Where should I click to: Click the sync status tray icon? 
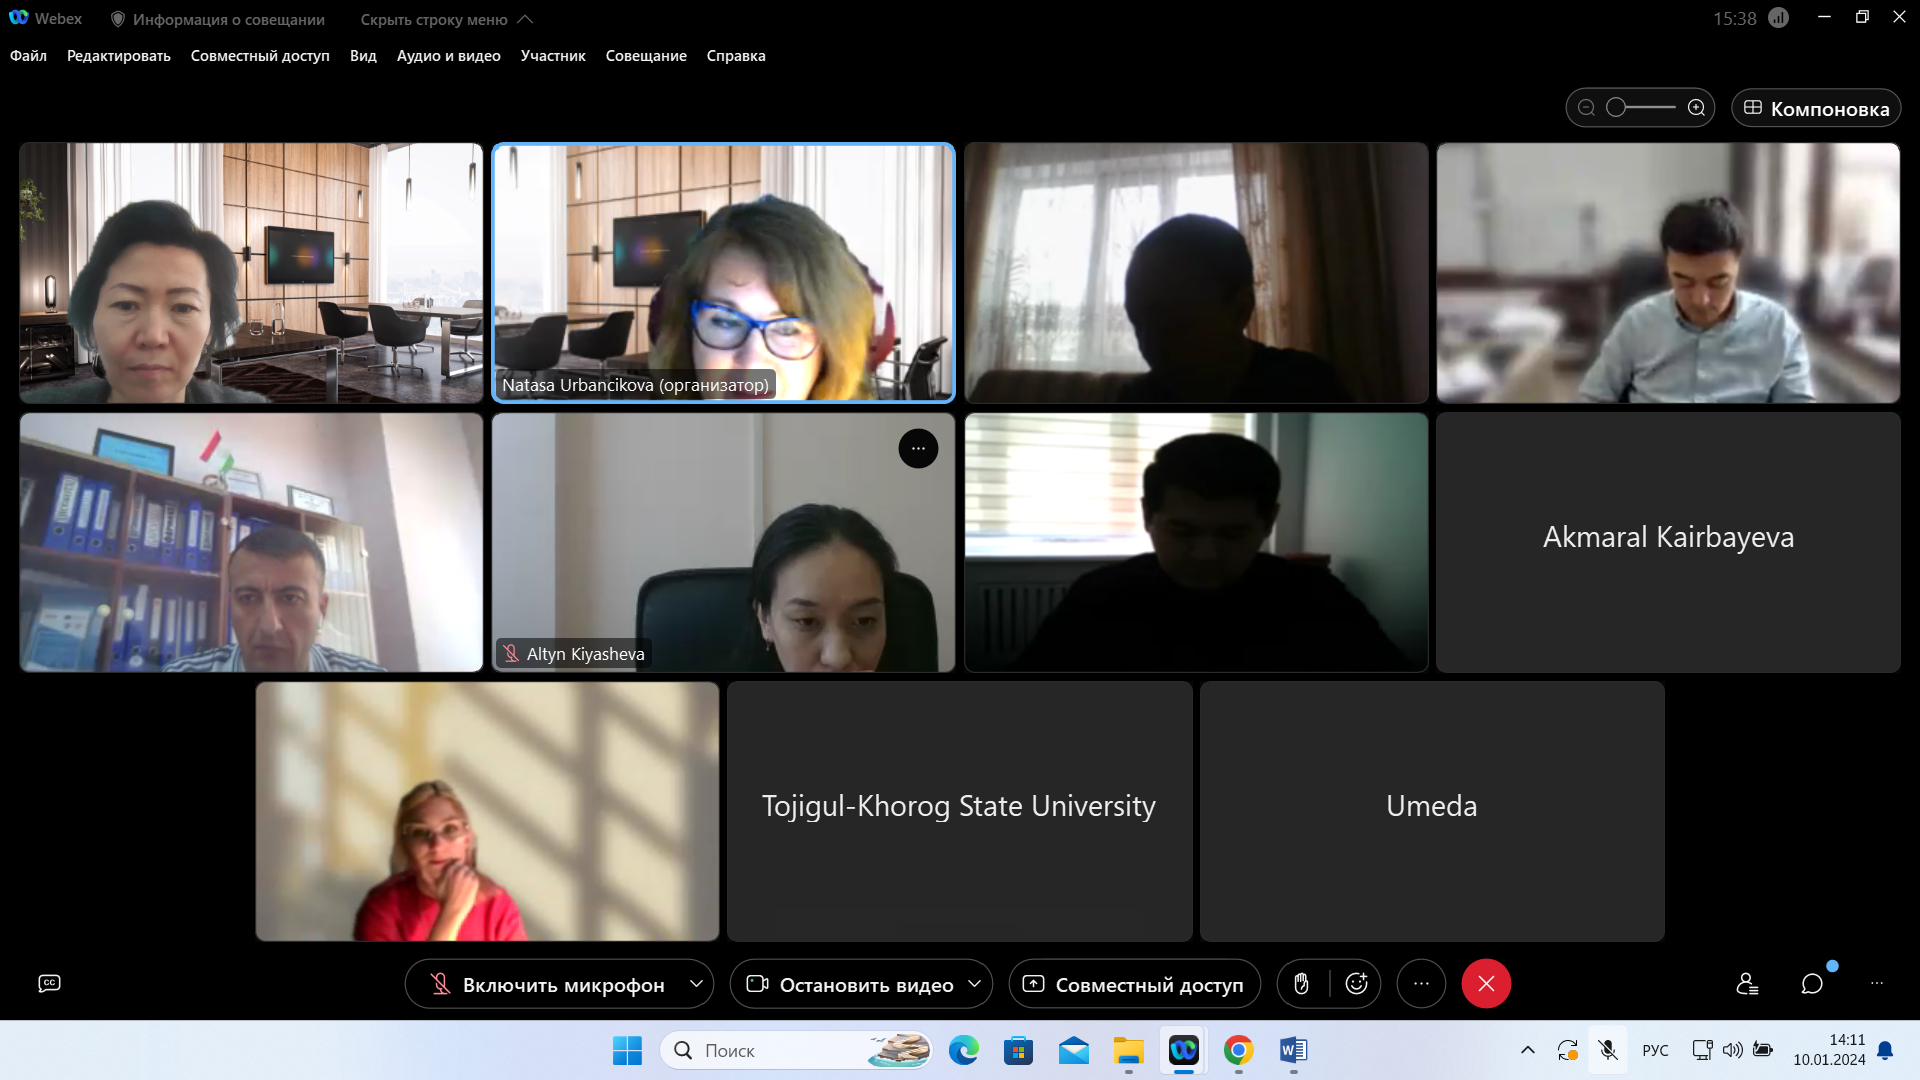(x=1567, y=1050)
